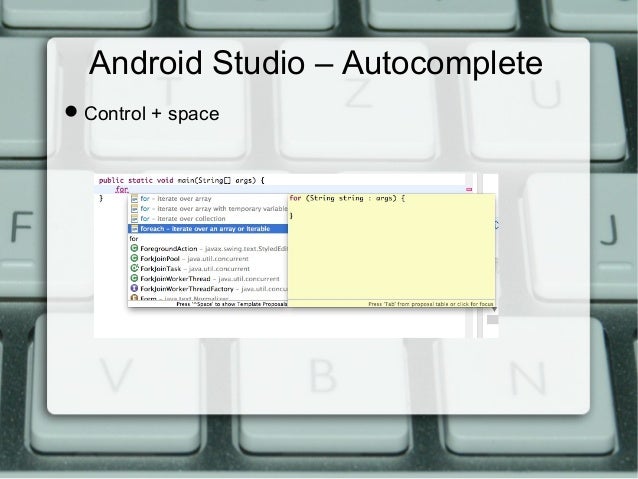Click 'Press Tab from proposal table' hint
The height and width of the screenshot is (479, 638).
(x=430, y=304)
